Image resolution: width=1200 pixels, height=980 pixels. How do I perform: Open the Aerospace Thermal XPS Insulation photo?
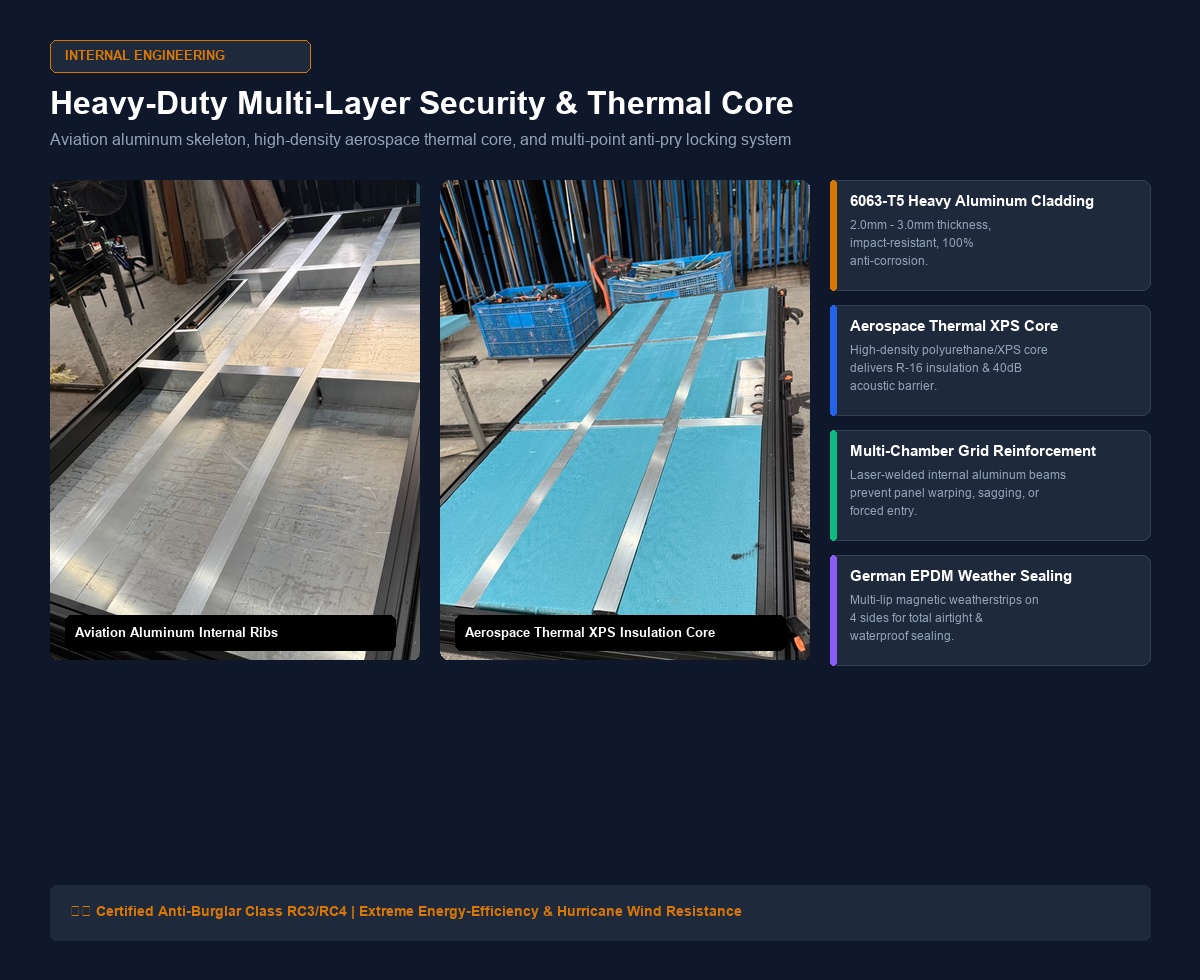625,420
